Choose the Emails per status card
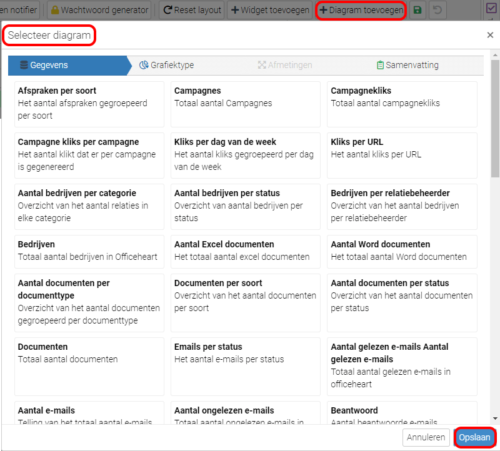The width and height of the screenshot is (500, 451). [245, 366]
